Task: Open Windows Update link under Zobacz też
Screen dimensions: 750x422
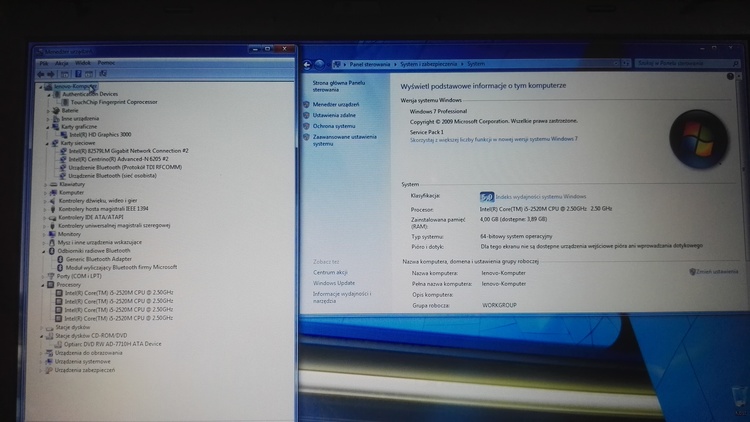Action: pos(334,283)
